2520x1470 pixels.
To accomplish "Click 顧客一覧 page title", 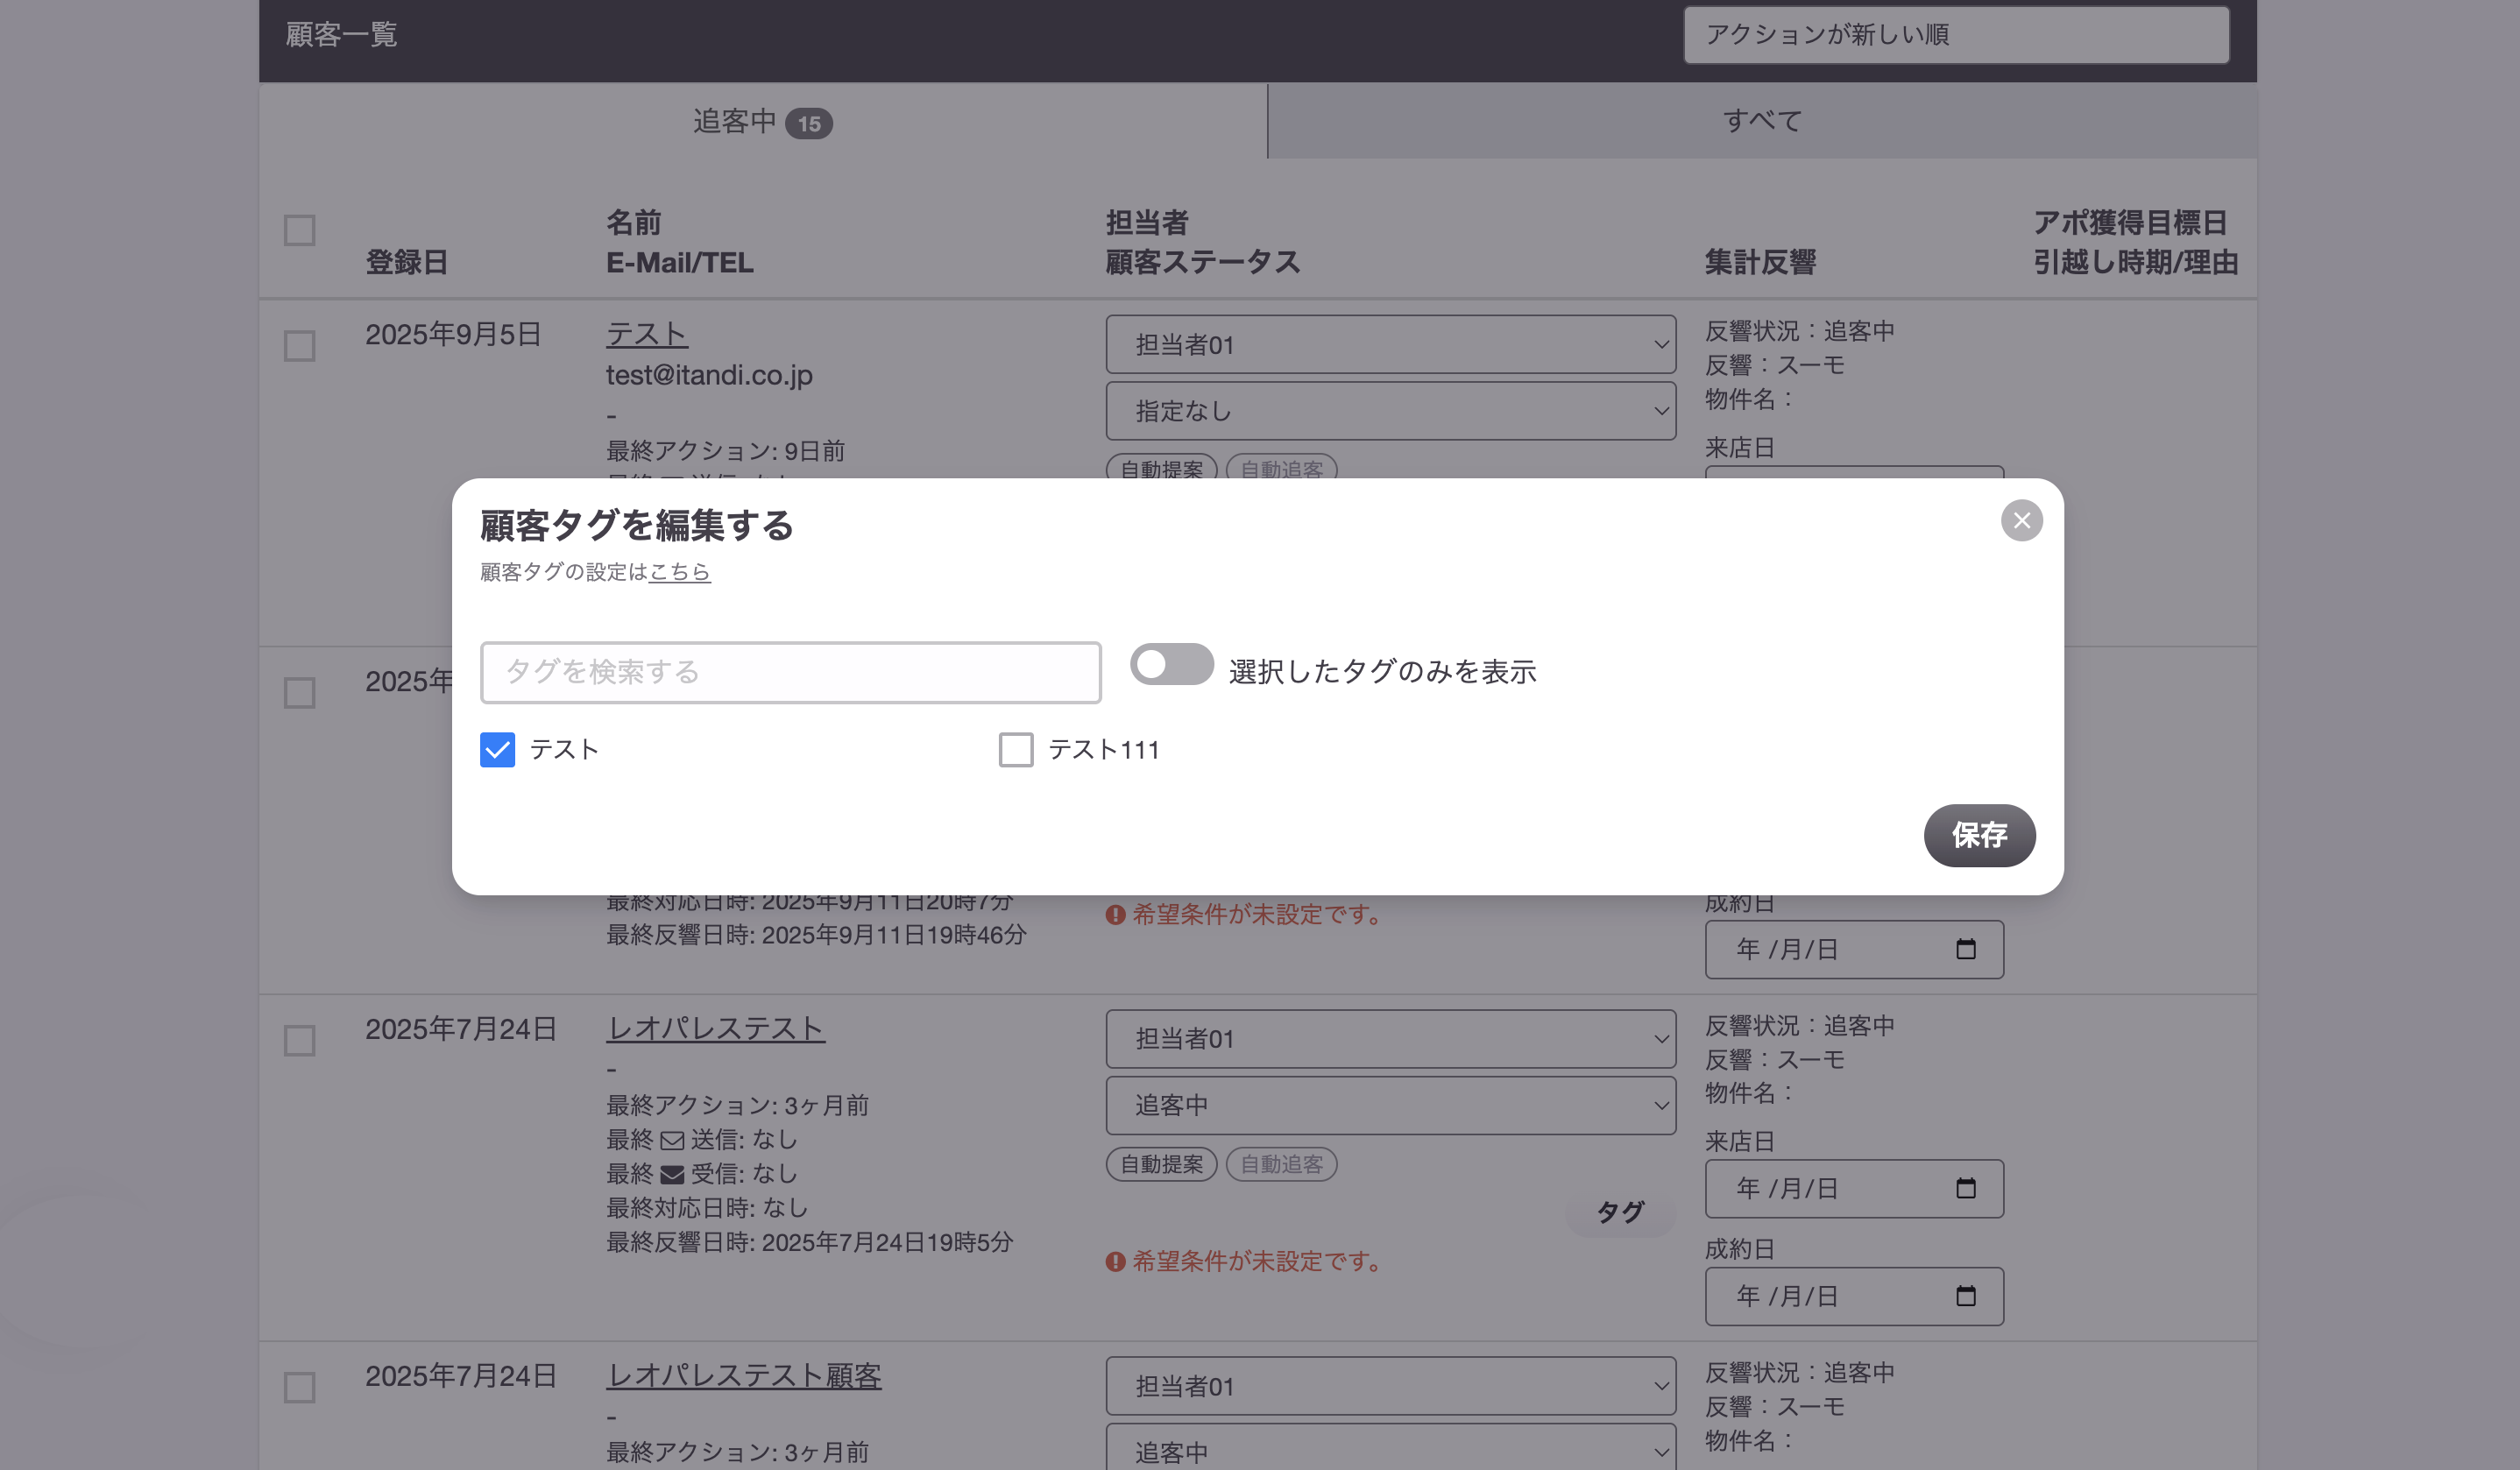I will 341,35.
